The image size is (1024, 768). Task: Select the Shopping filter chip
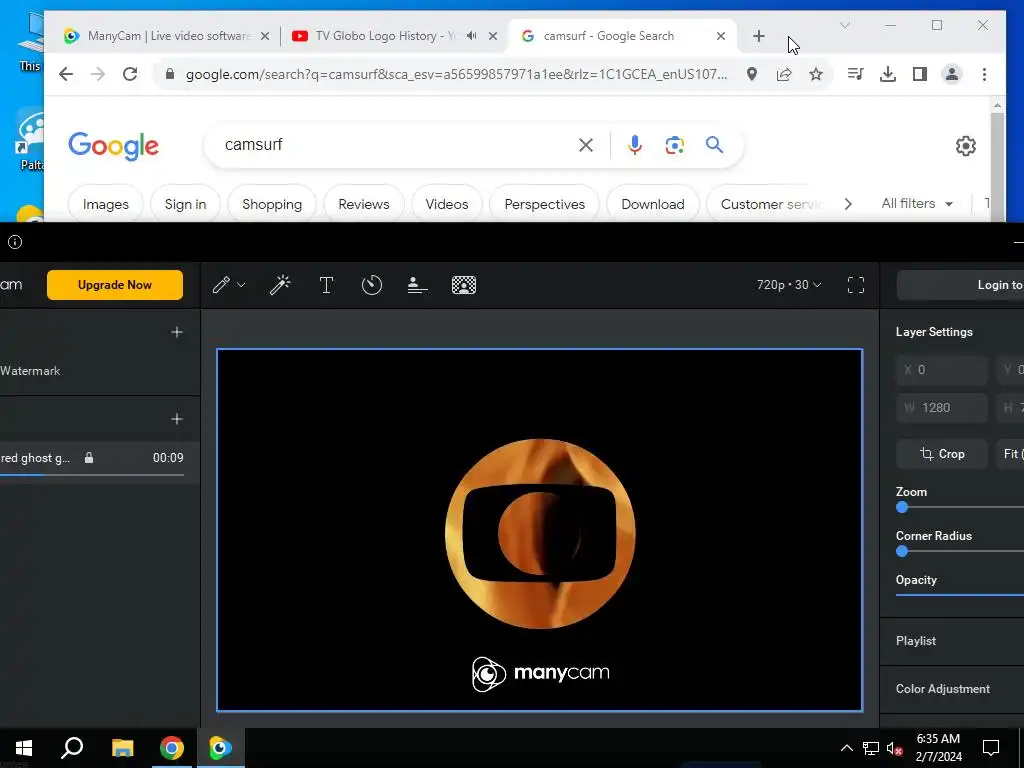point(272,204)
